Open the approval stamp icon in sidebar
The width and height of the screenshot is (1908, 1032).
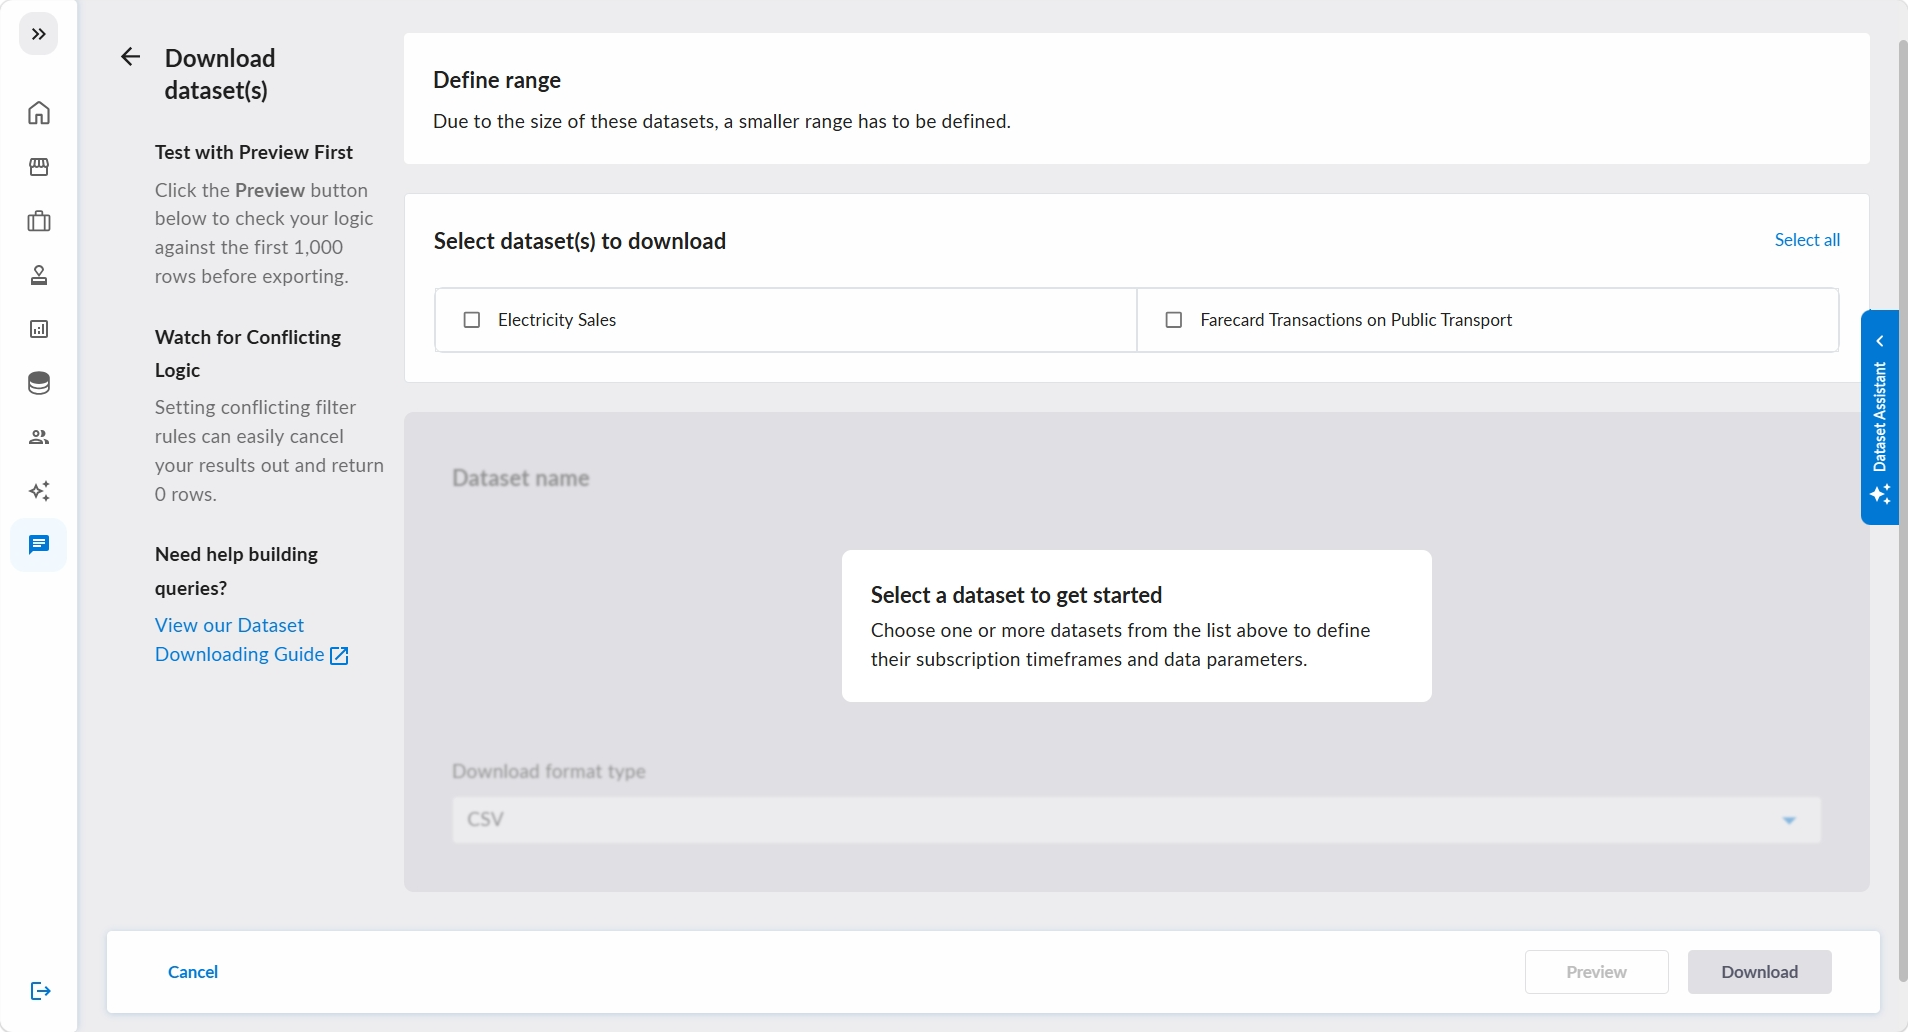point(39,275)
